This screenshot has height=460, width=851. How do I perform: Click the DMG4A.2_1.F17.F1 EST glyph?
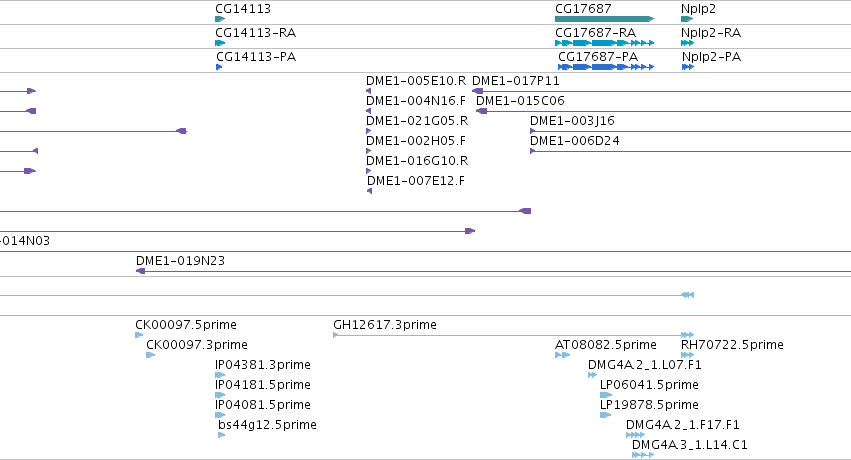pos(635,435)
